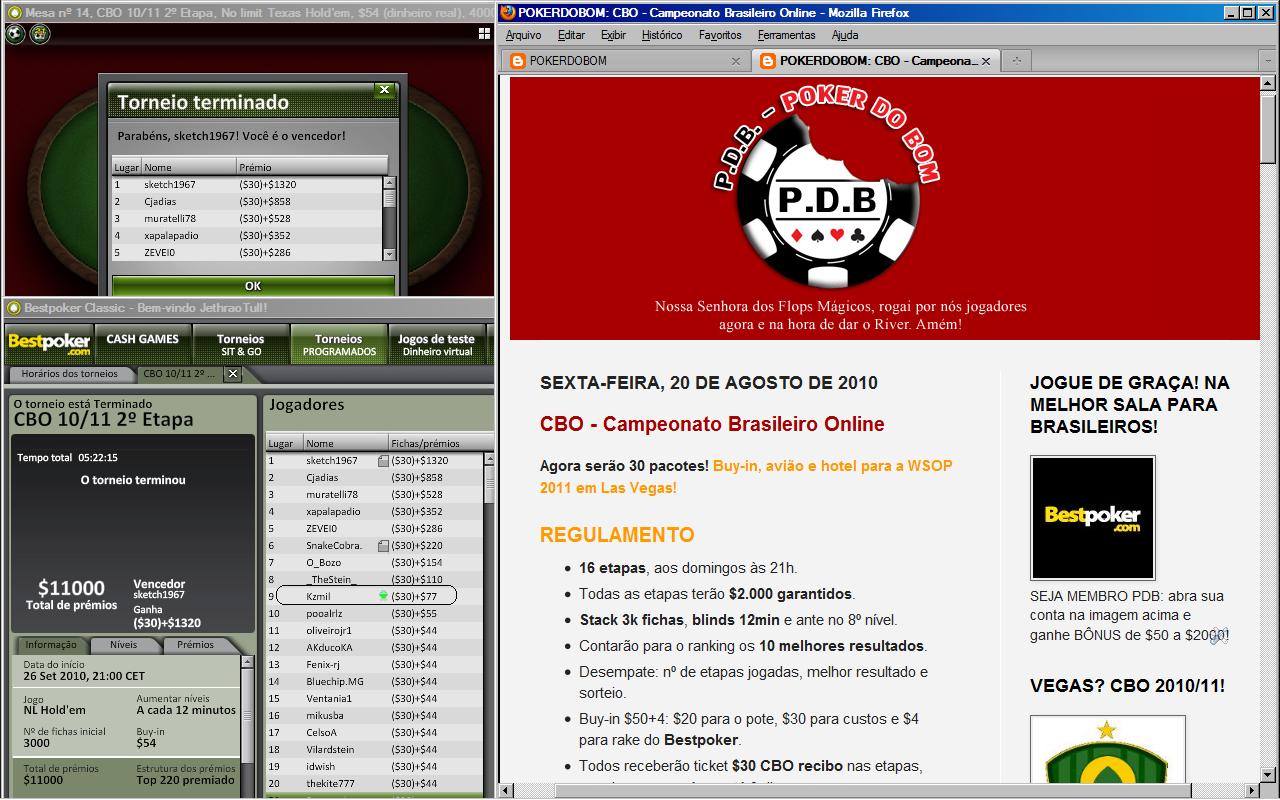Select muratelli78 row in winners dialog
The width and height of the screenshot is (1280, 800).
[x=247, y=218]
